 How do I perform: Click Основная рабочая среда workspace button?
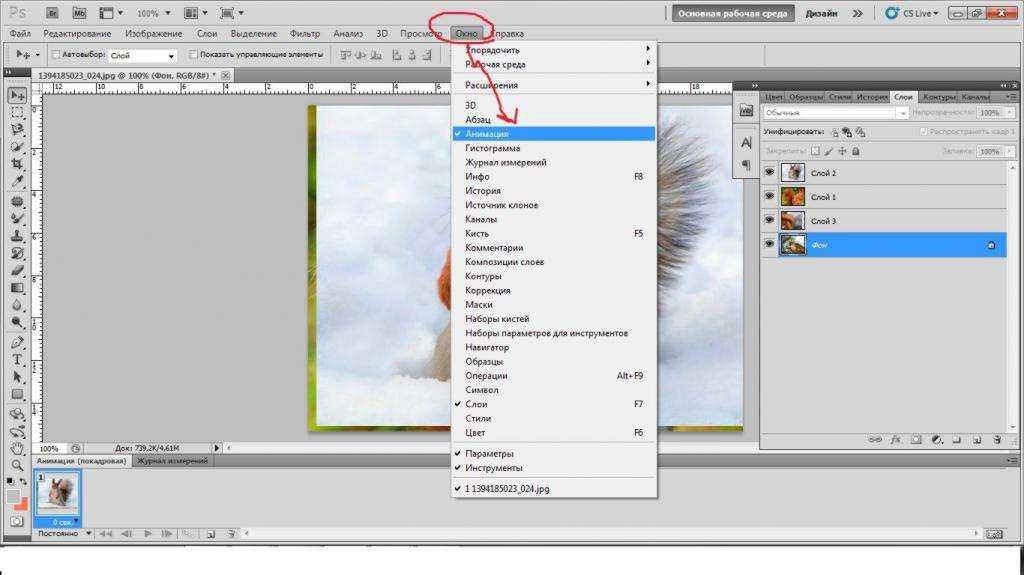pos(733,13)
